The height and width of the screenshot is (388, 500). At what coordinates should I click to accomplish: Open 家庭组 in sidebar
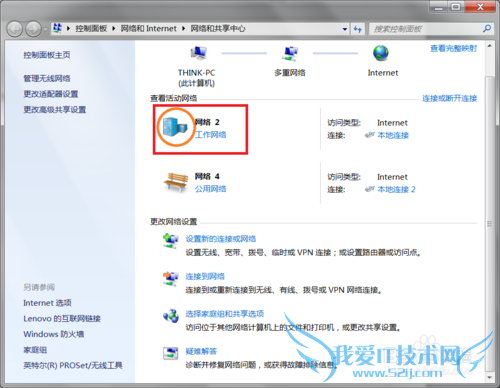tap(35, 350)
